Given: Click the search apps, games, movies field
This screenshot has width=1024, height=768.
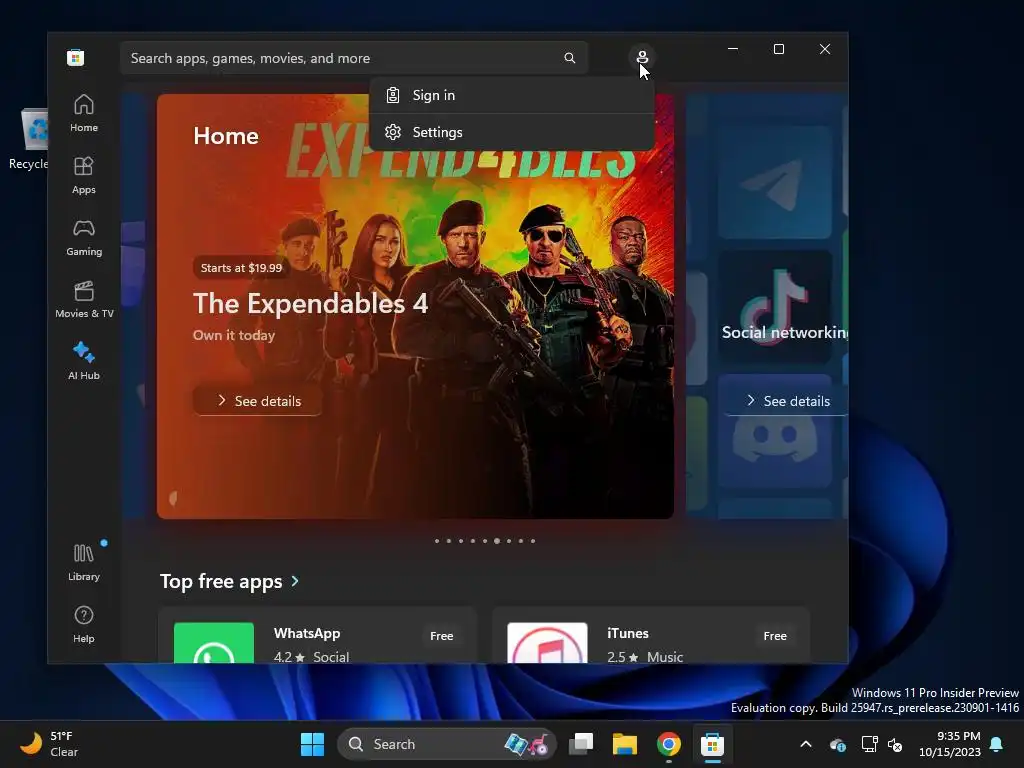Looking at the screenshot, I should (353, 58).
